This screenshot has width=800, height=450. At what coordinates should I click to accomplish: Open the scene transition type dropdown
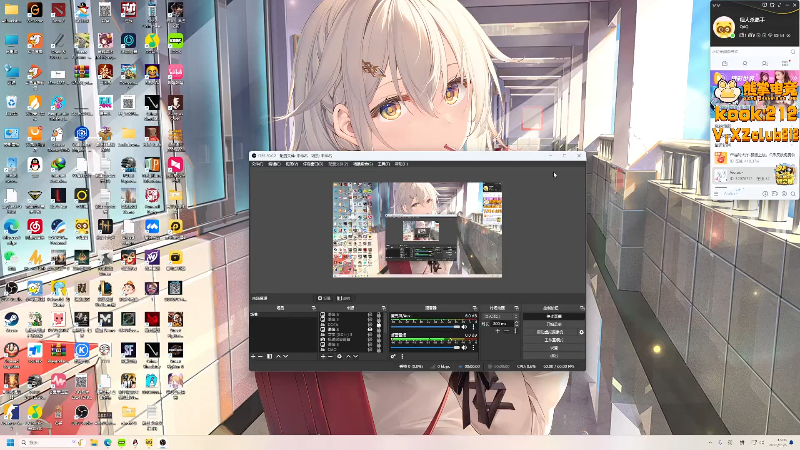[x=501, y=316]
